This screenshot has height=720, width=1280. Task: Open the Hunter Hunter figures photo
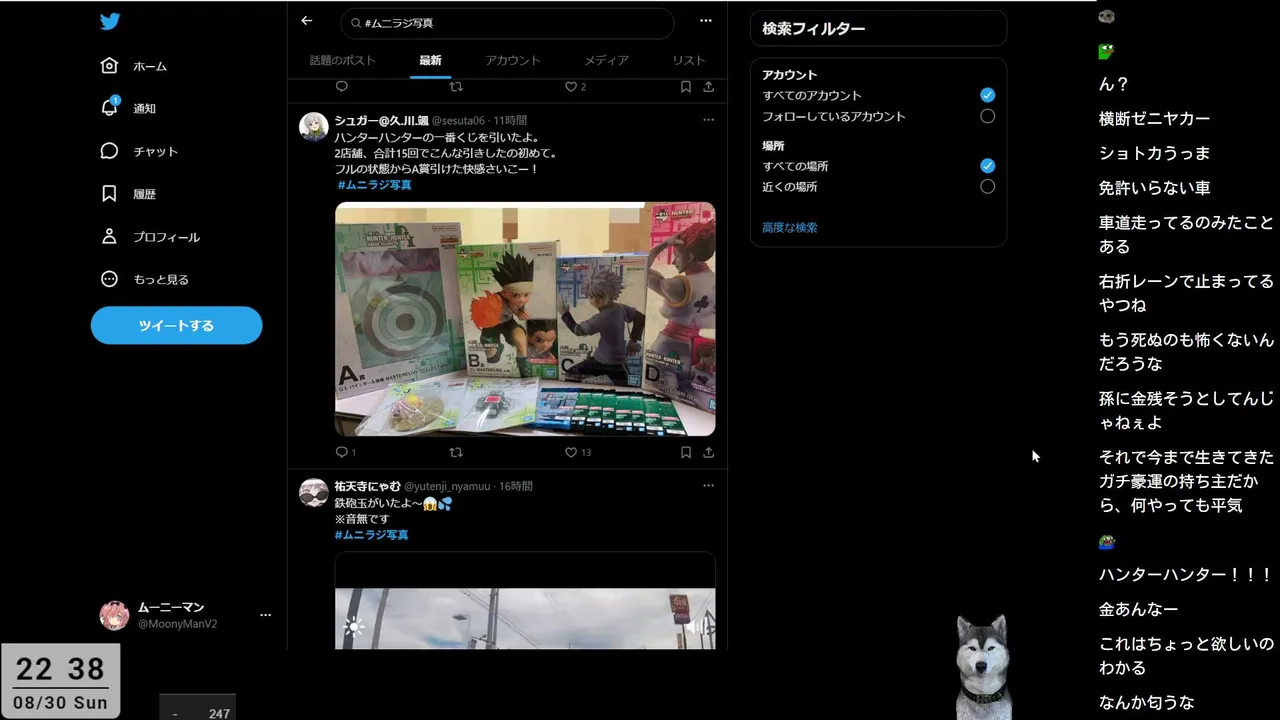(525, 319)
